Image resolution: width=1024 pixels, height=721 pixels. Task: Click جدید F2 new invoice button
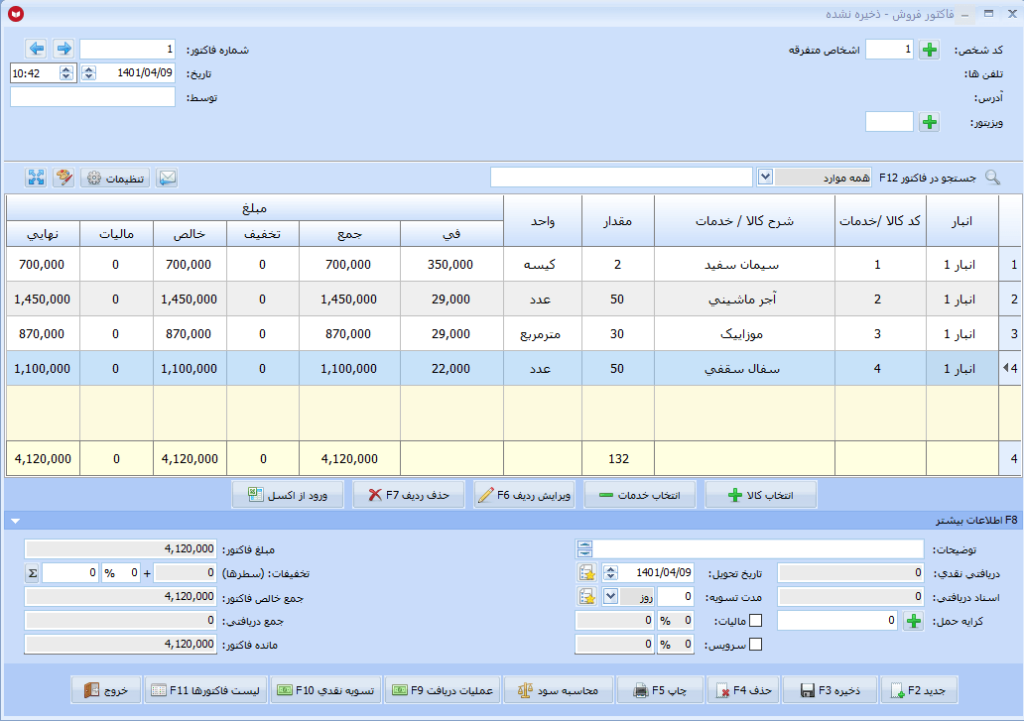[919, 690]
